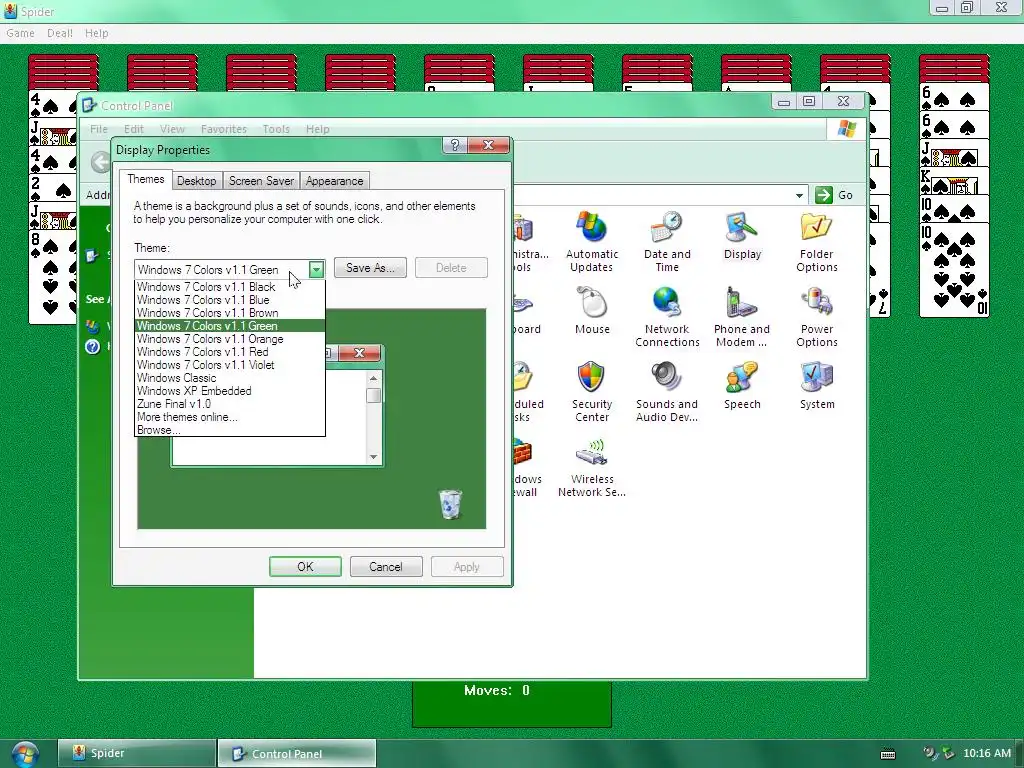Open the Sounds and Audio Devices icon
Screen dimensions: 1024x768
[x=667, y=392]
